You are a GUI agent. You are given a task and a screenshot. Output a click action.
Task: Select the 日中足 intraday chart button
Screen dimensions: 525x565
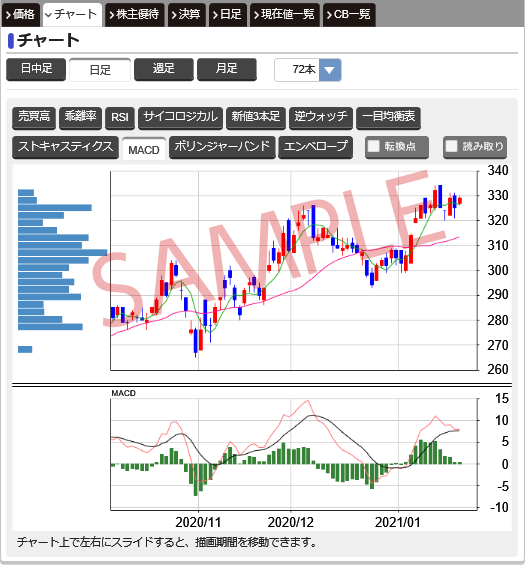coord(36,69)
